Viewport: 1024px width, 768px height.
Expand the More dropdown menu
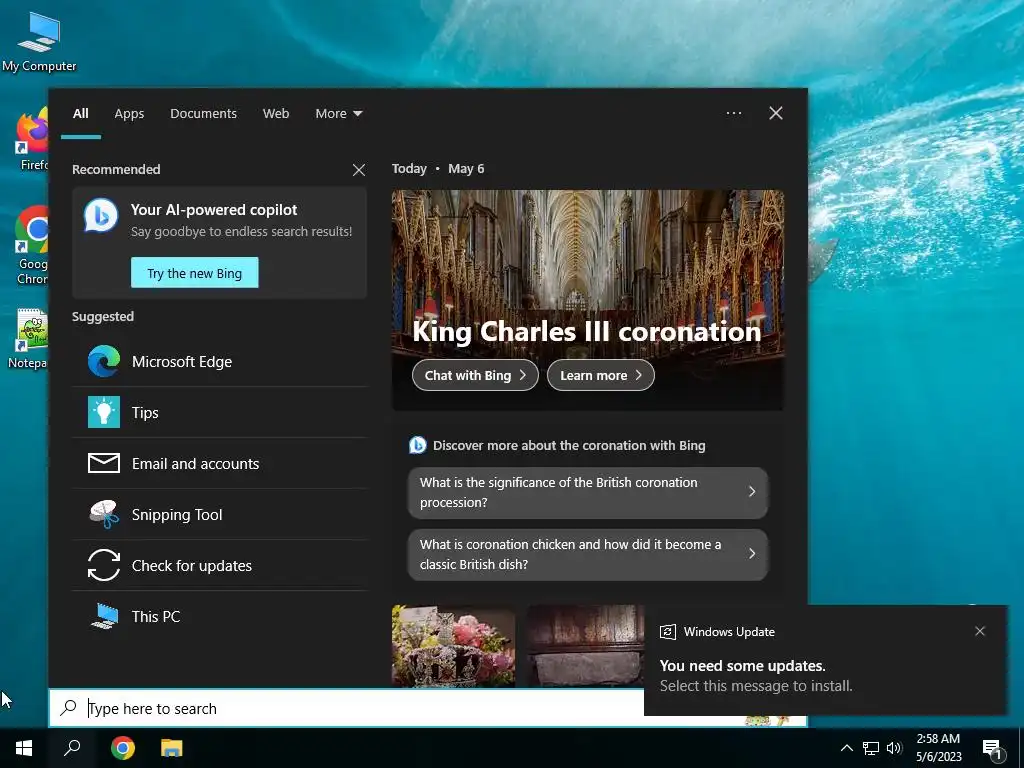click(338, 114)
